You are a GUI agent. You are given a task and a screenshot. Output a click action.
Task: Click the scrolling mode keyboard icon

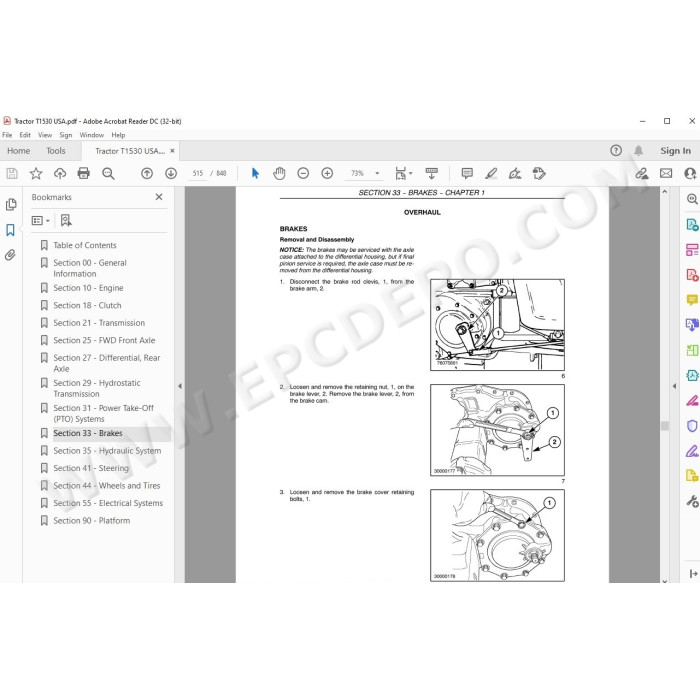pyautogui.click(x=432, y=173)
